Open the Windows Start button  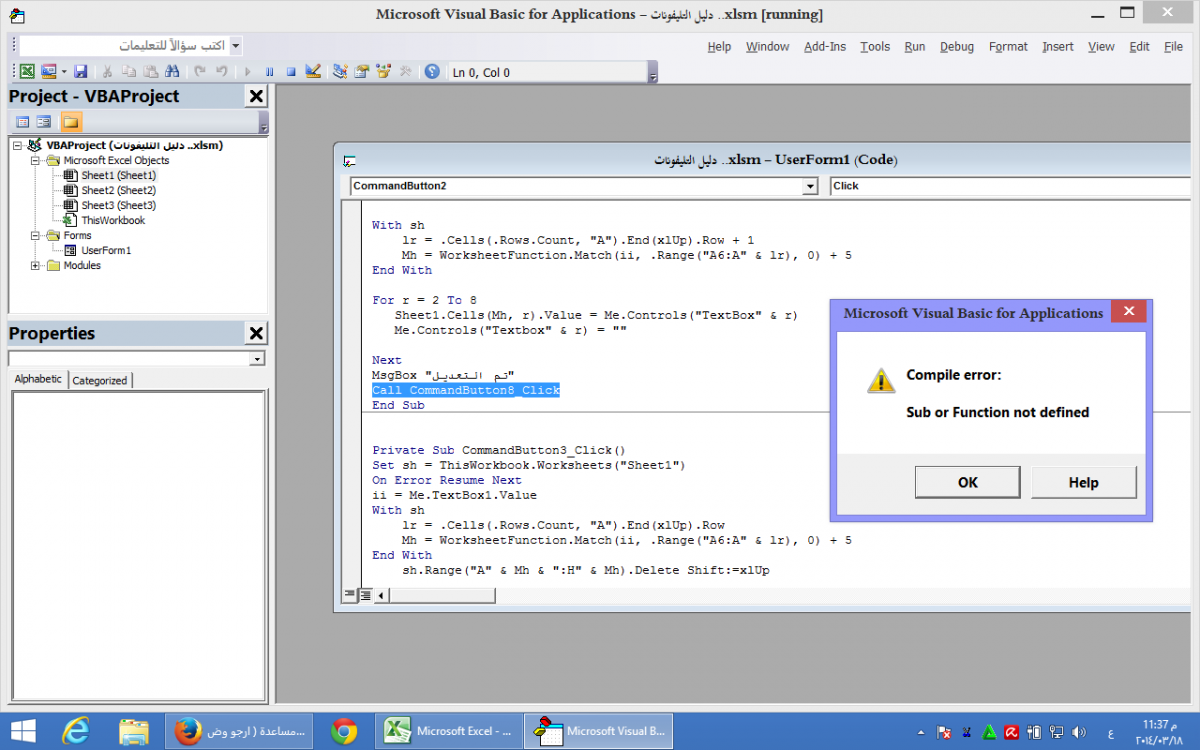pos(23,731)
